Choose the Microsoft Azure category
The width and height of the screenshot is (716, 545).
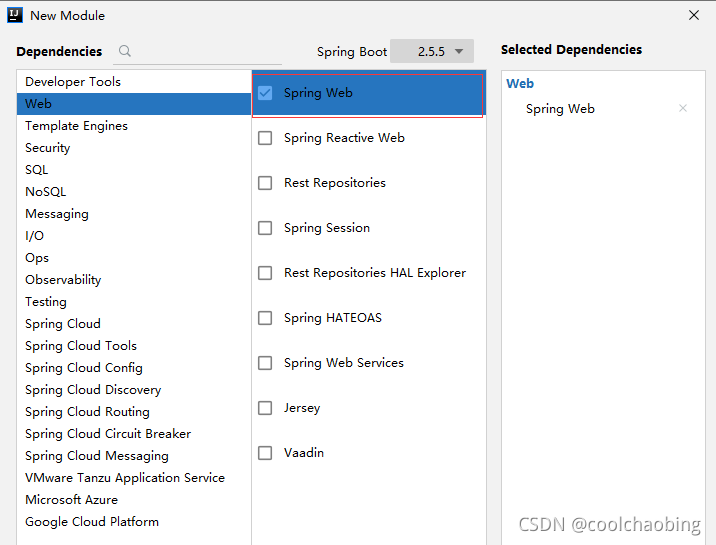point(134,500)
